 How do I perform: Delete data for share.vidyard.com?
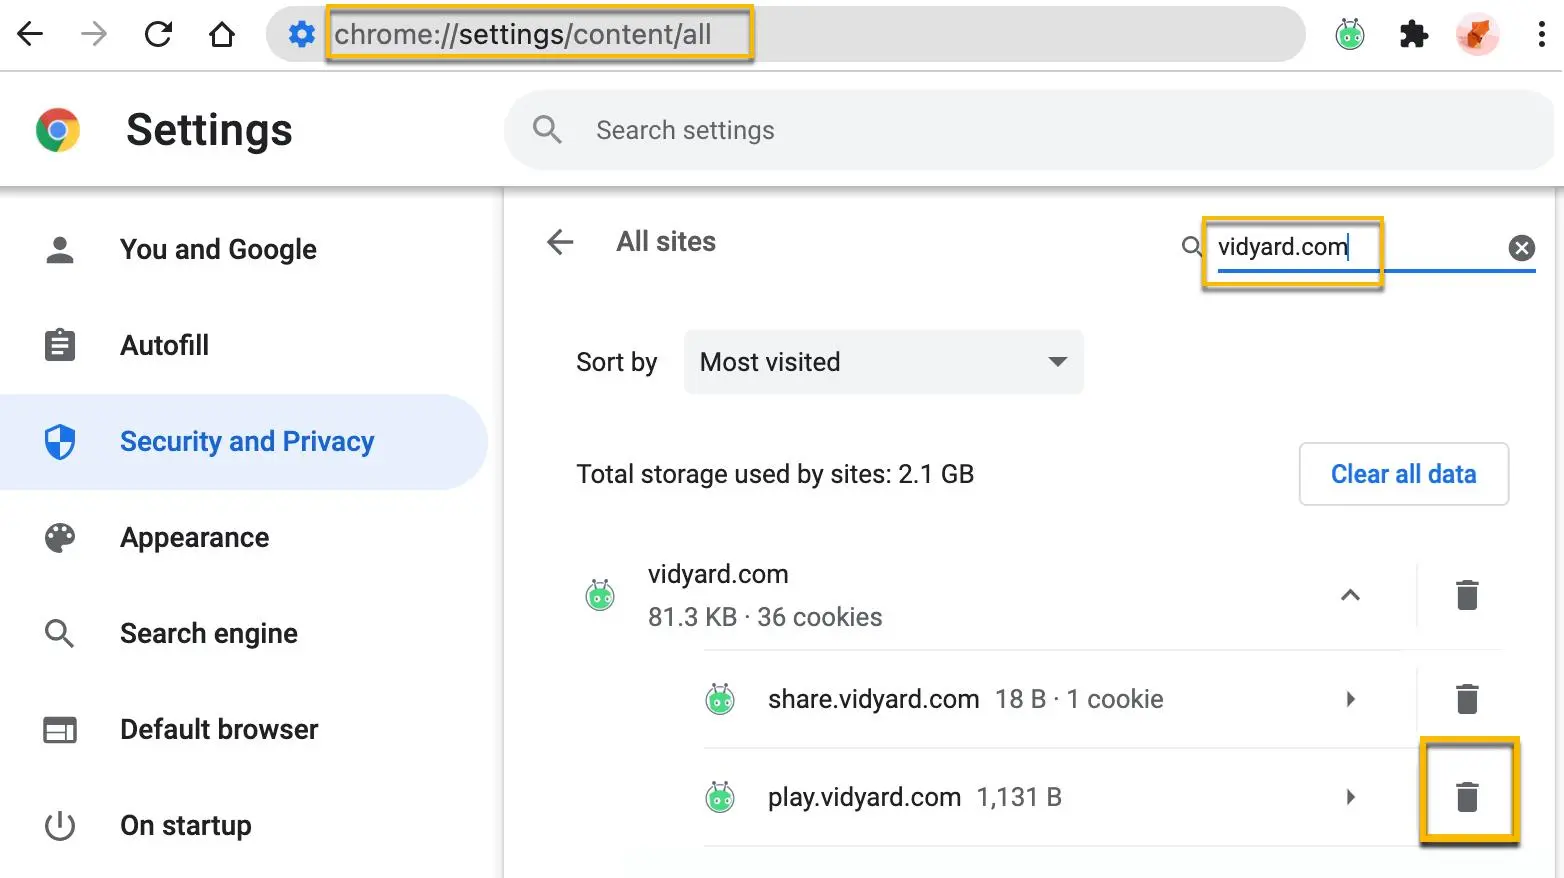coord(1467,699)
